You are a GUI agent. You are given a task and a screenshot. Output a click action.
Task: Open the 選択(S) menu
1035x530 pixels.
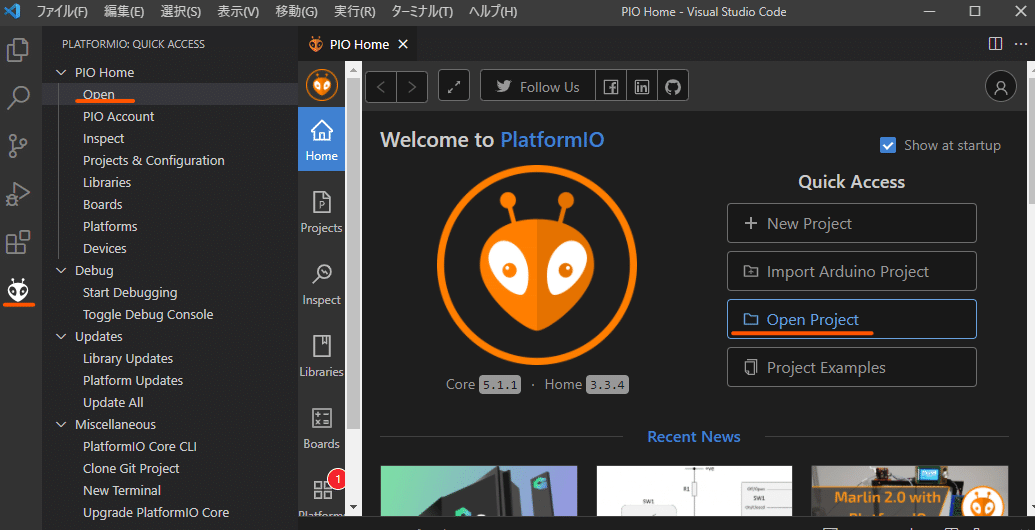(181, 12)
